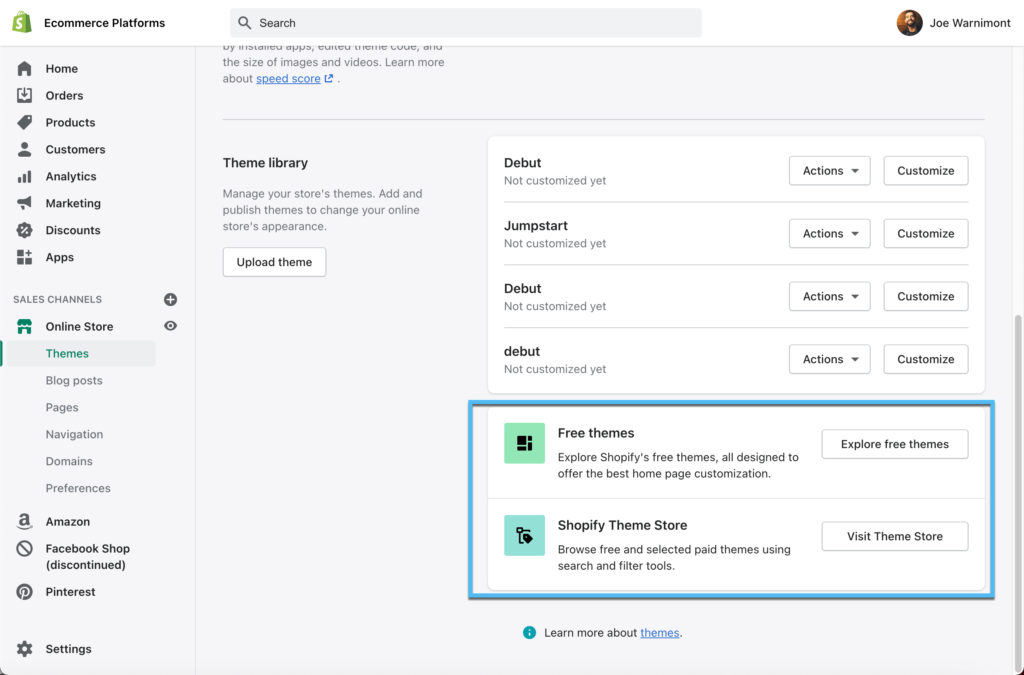Open Analytics with the bar chart icon
This screenshot has height=675, width=1024.
tap(24, 176)
